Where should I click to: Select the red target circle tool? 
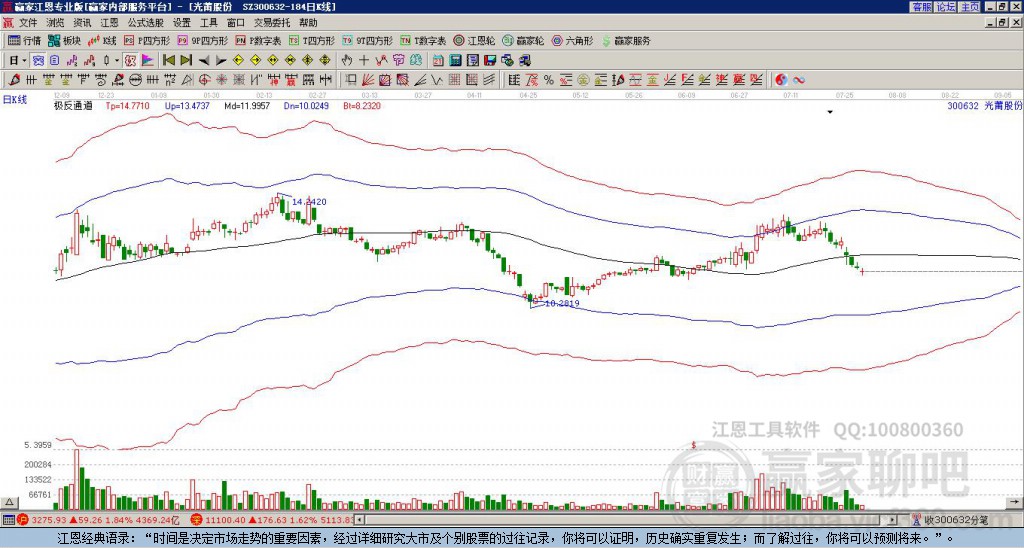coord(204,80)
